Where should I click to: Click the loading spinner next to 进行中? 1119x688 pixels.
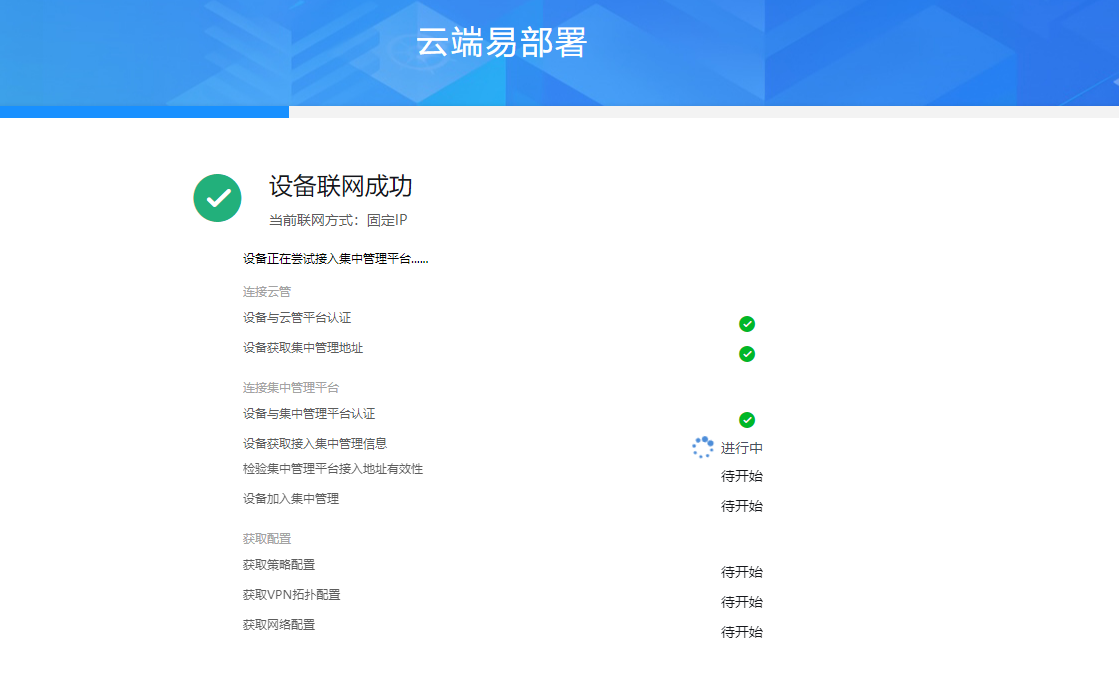click(x=703, y=447)
